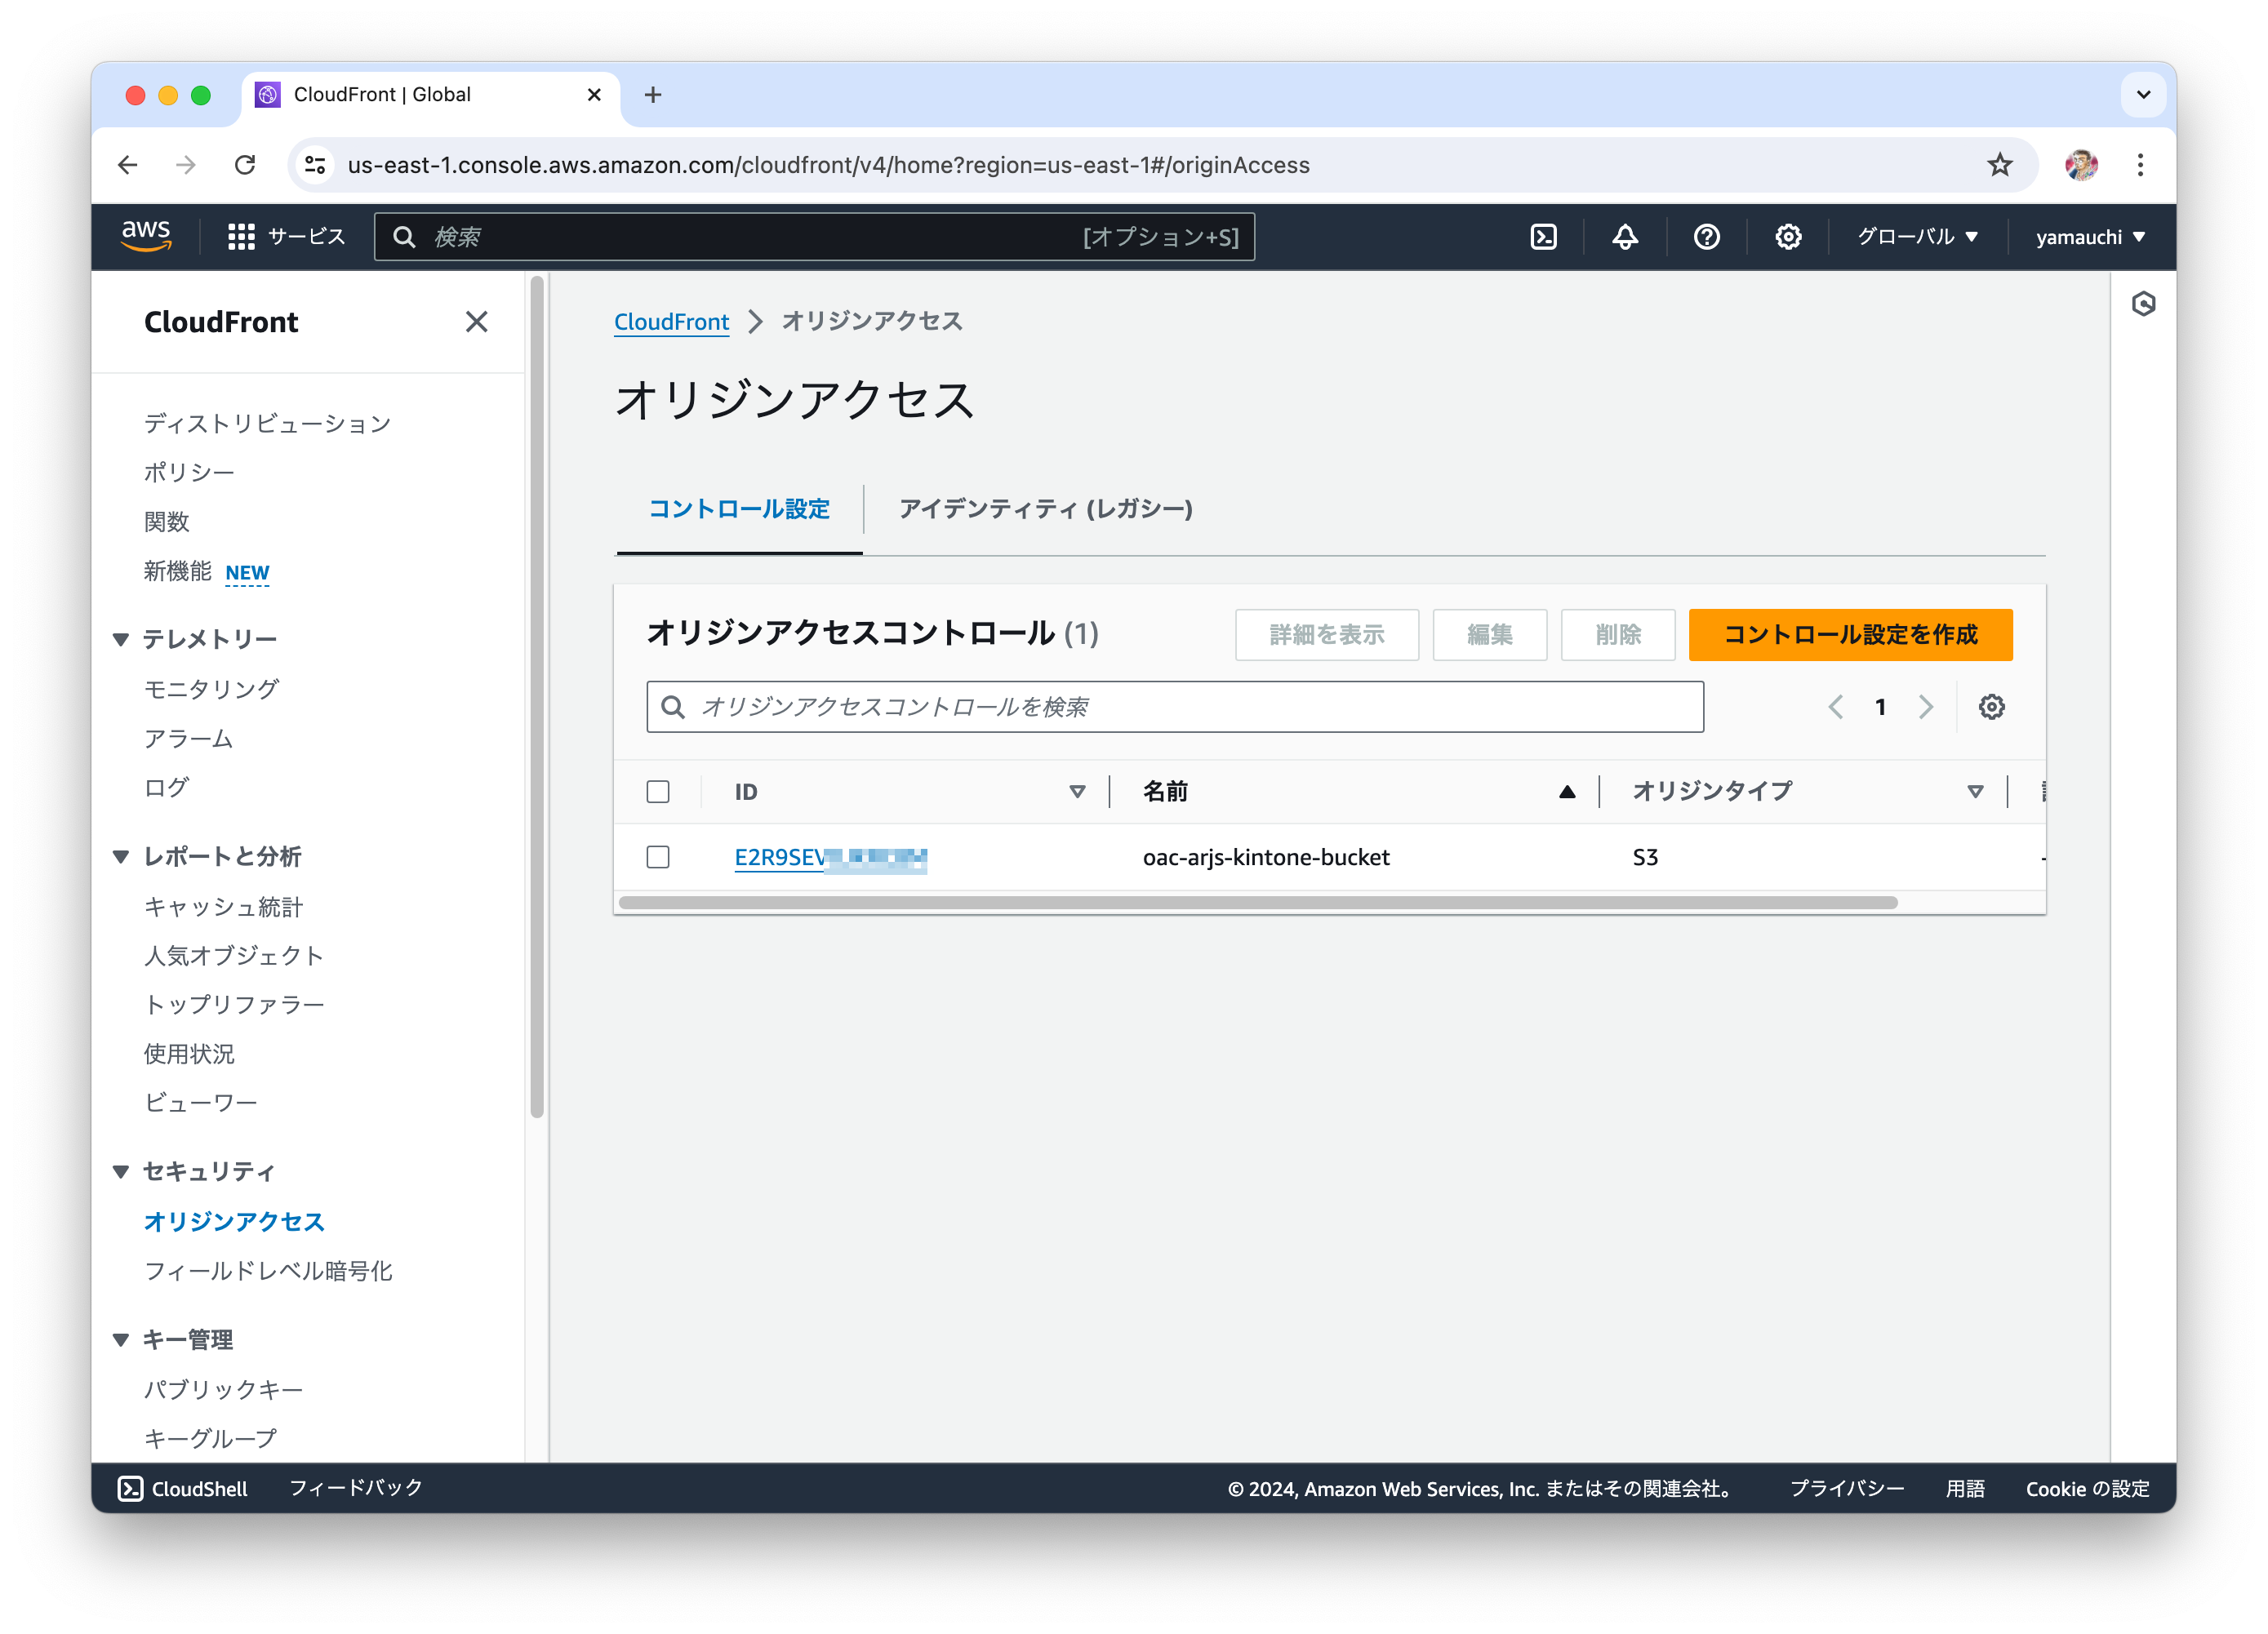This screenshot has width=2268, height=1634.
Task: Open Chrome's three-dot menu
Action: click(2140, 165)
